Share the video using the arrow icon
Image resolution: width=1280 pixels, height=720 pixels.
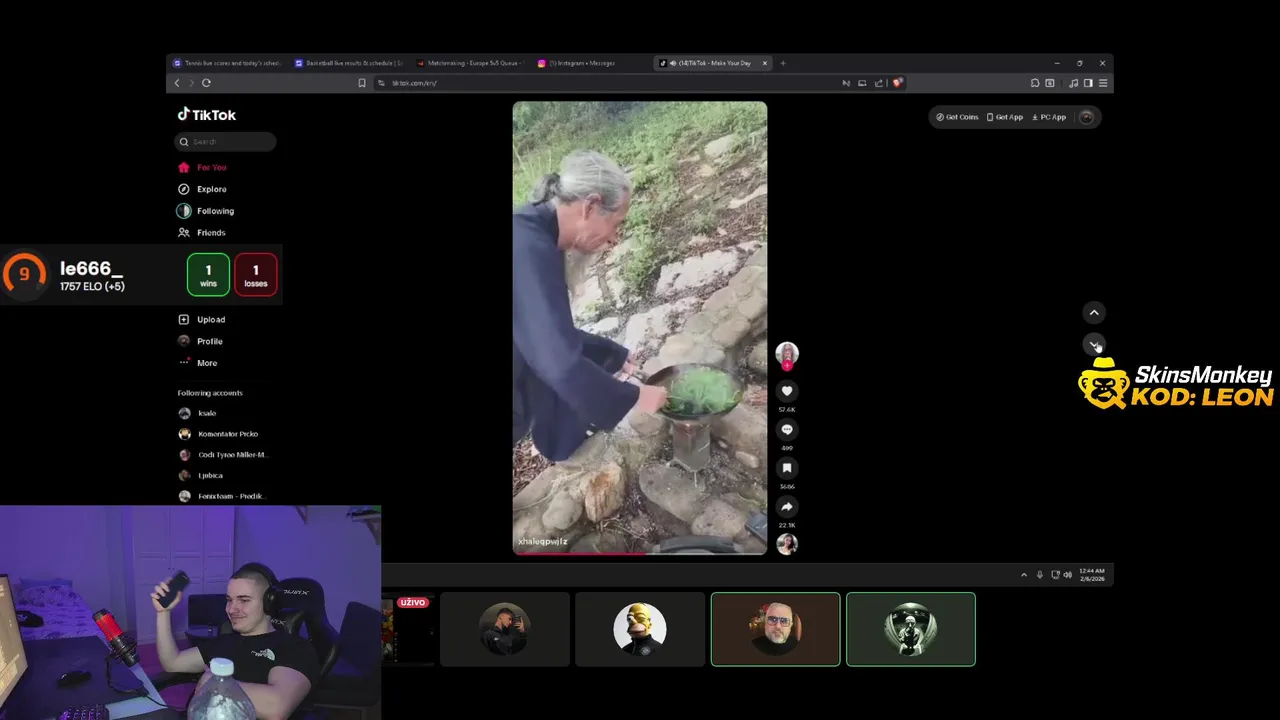pos(787,506)
